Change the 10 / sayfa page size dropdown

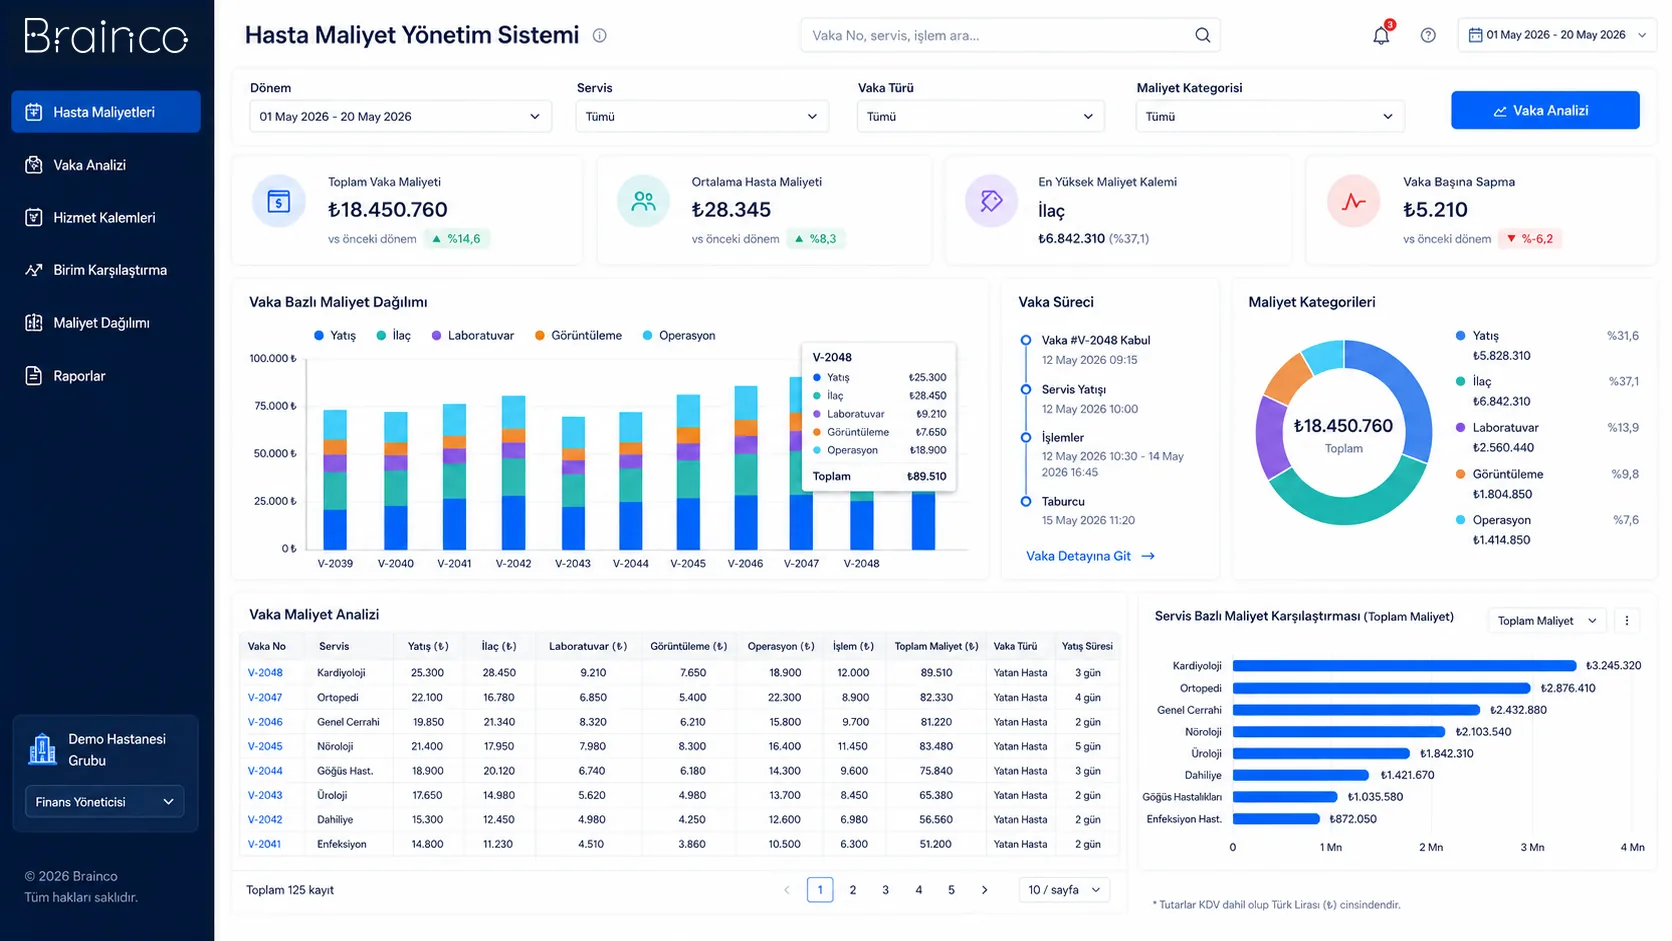[1064, 890]
